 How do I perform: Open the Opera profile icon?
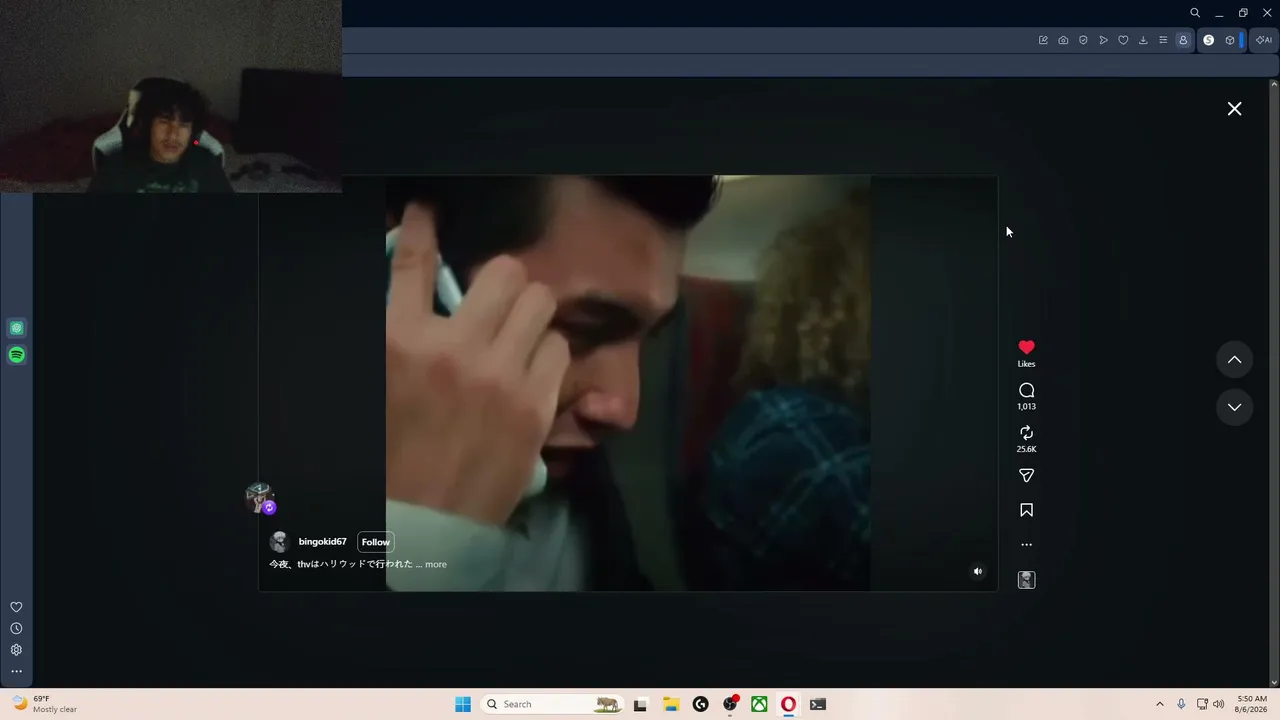coord(1183,40)
